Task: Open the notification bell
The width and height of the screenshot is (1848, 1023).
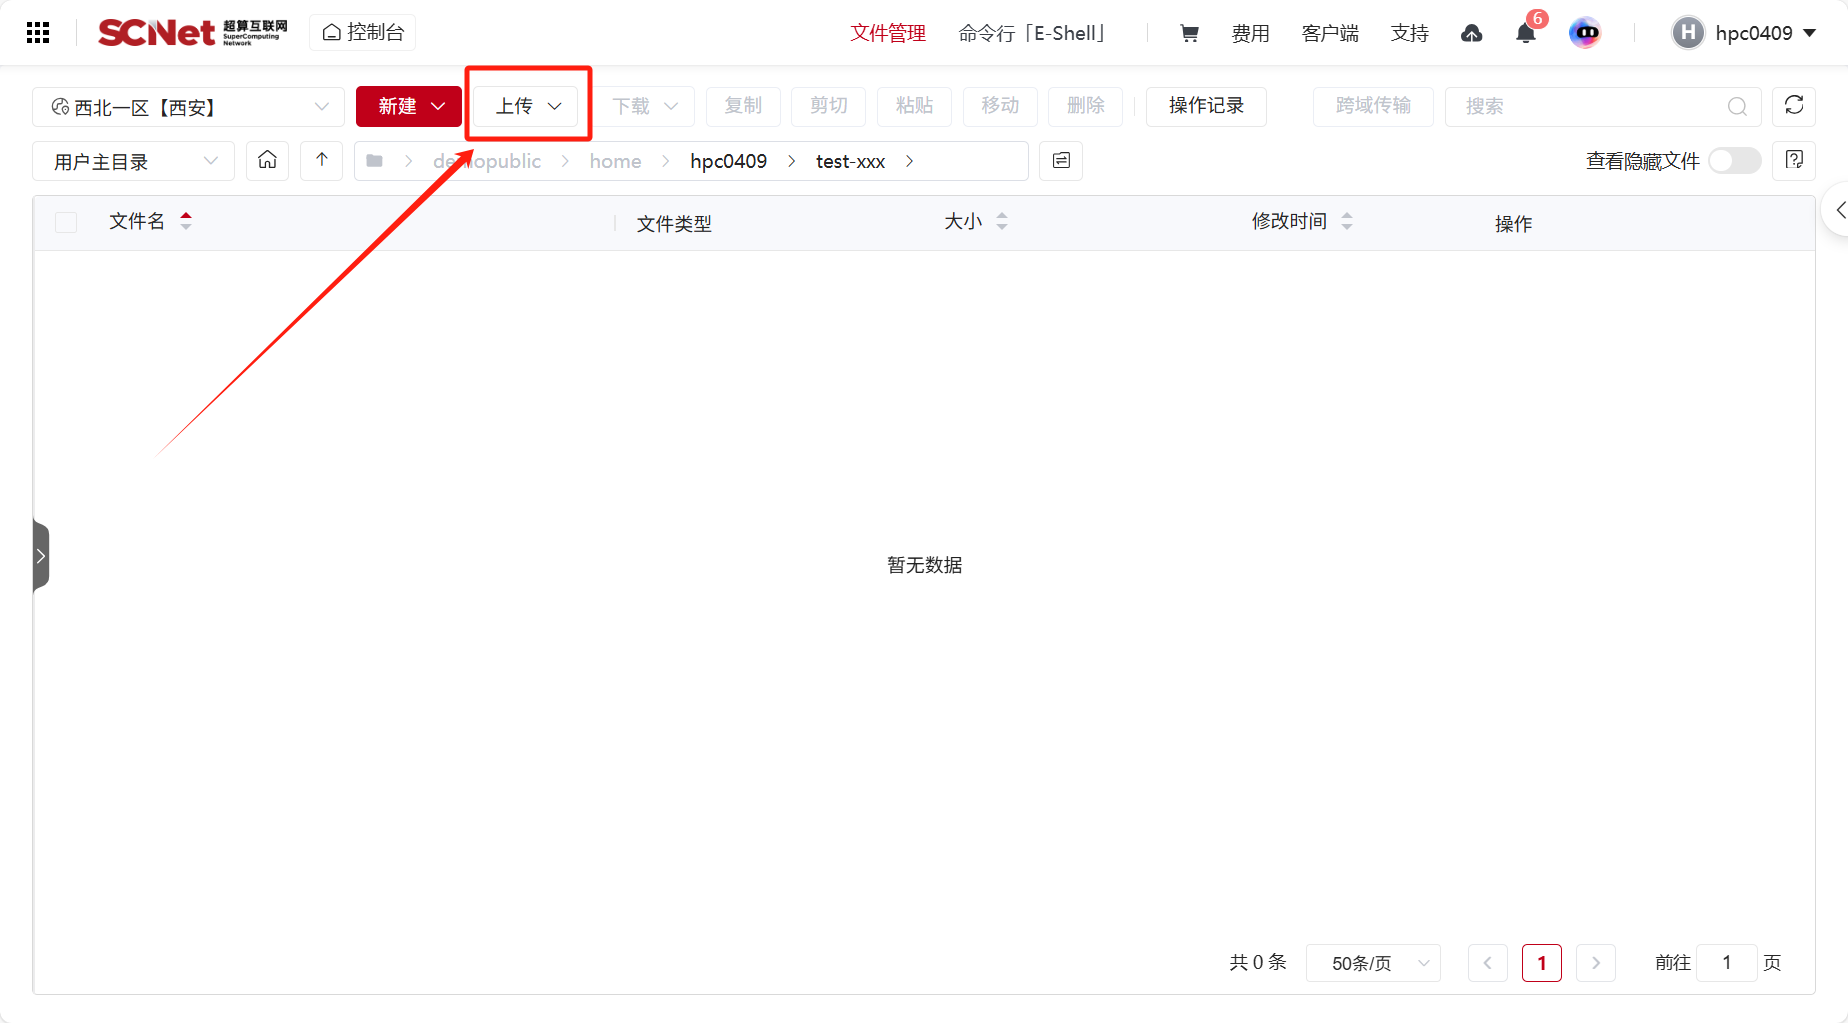Action: click(1525, 34)
